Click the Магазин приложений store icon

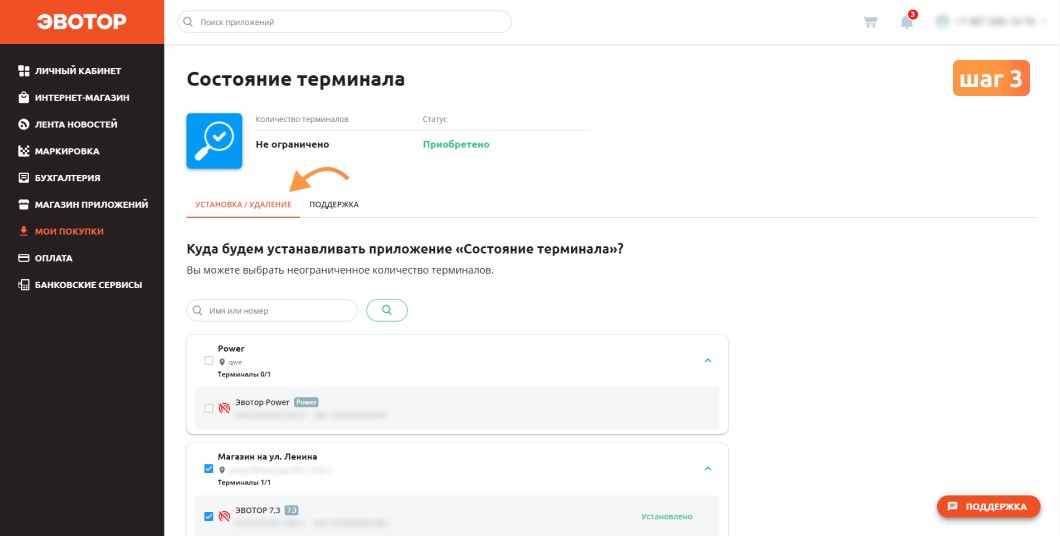(x=24, y=205)
